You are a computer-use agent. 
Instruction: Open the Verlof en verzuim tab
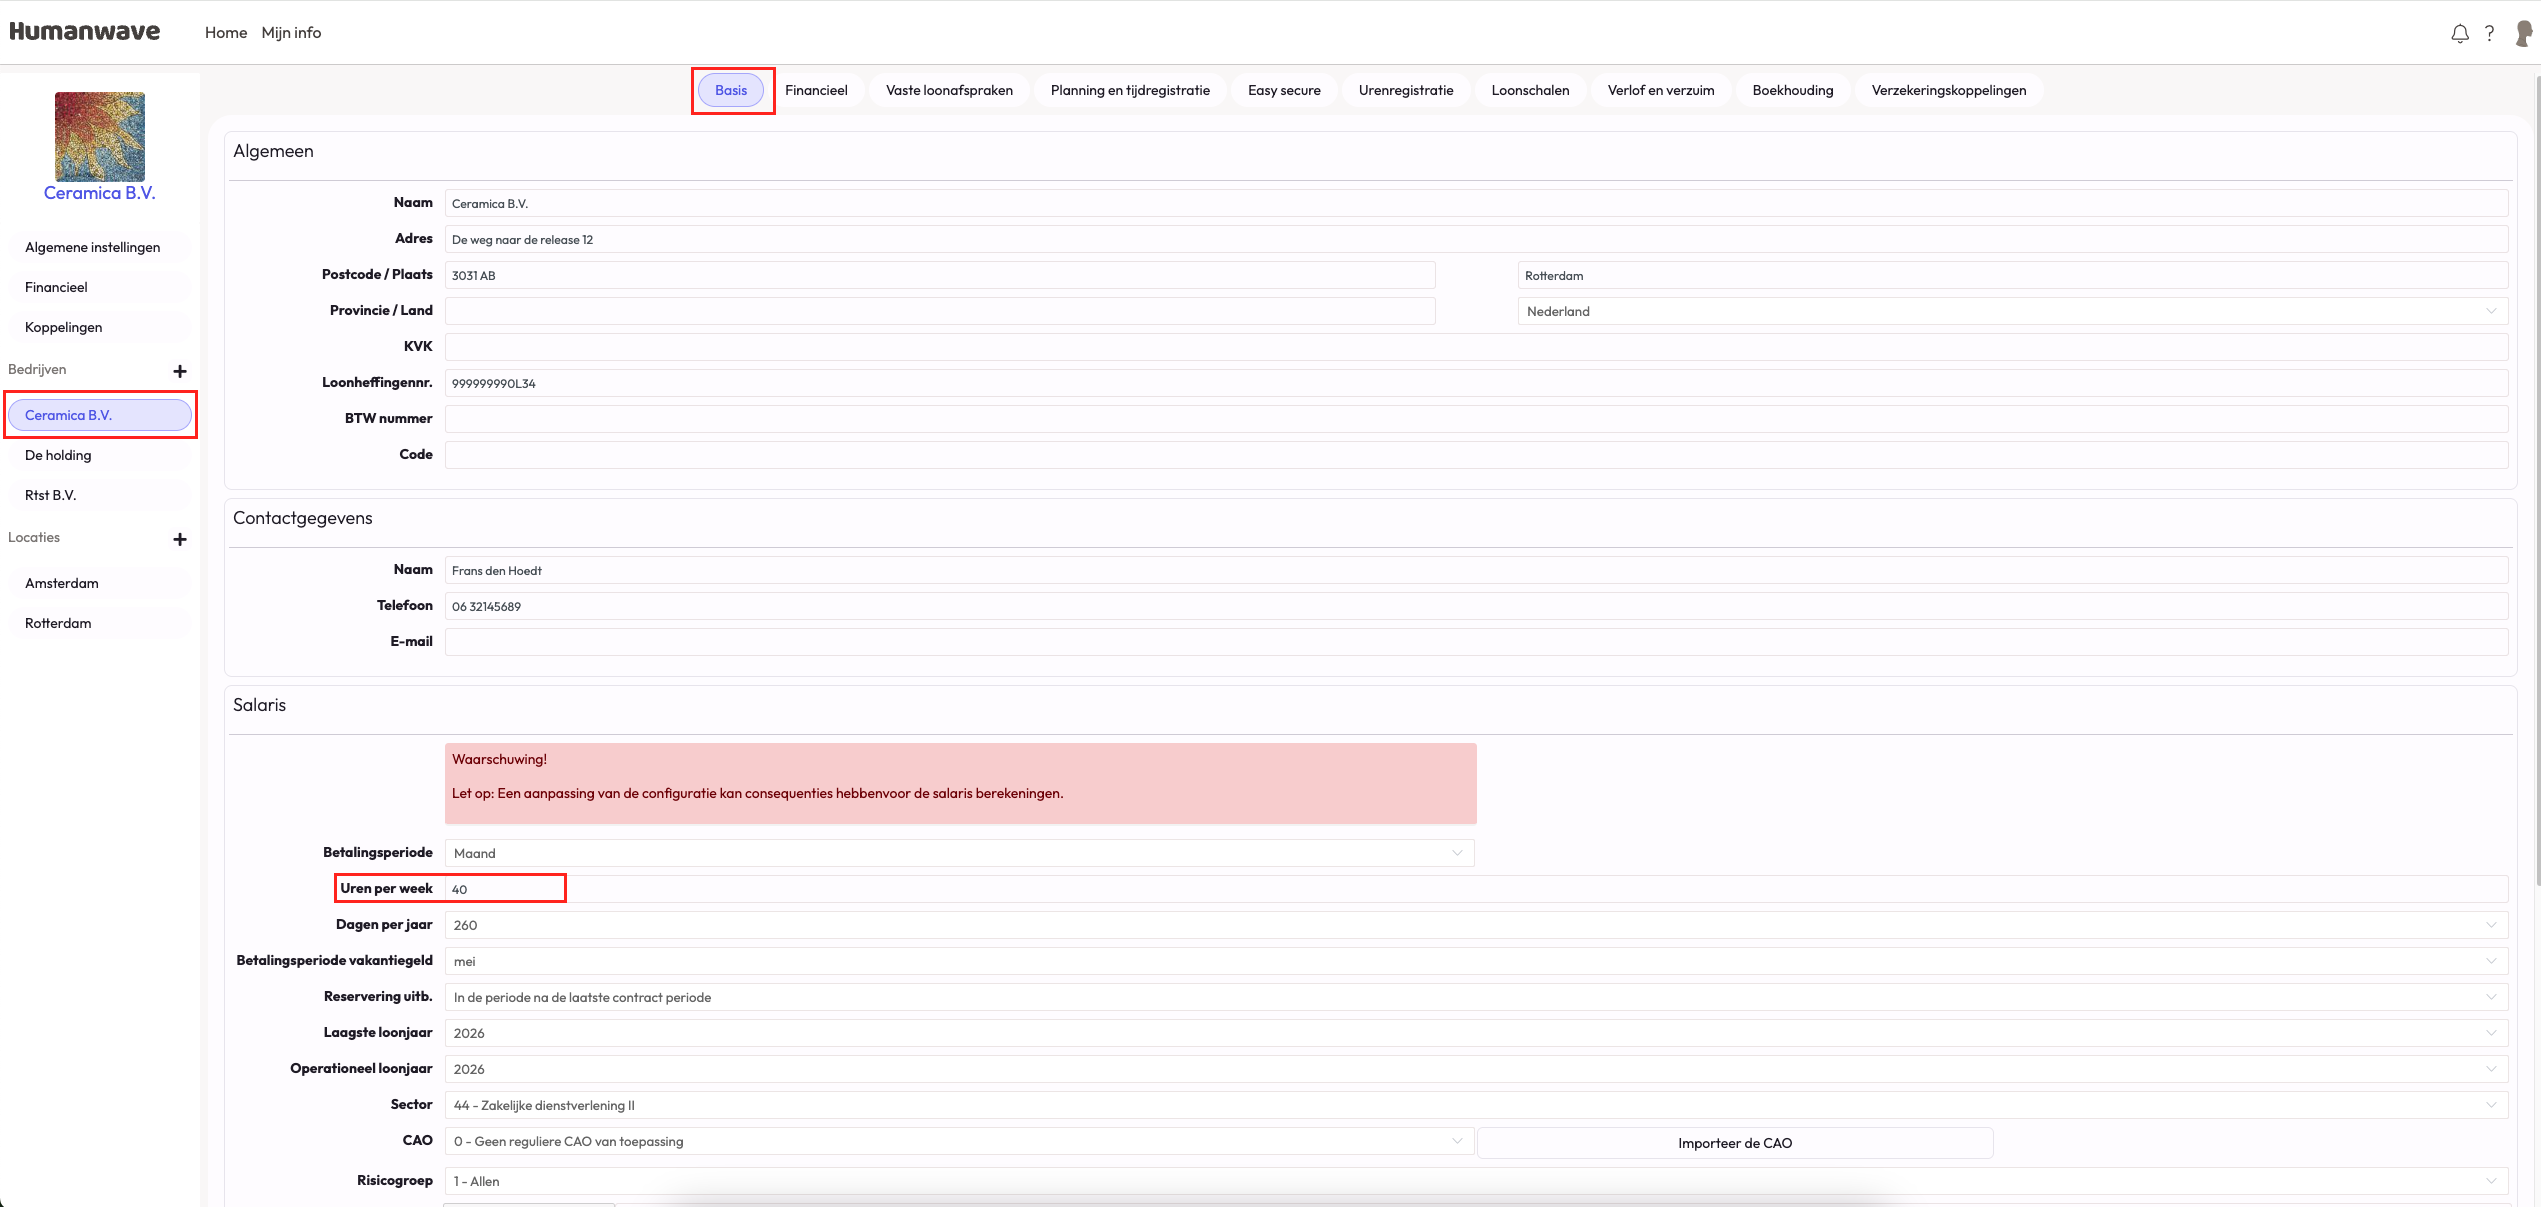(x=1660, y=90)
